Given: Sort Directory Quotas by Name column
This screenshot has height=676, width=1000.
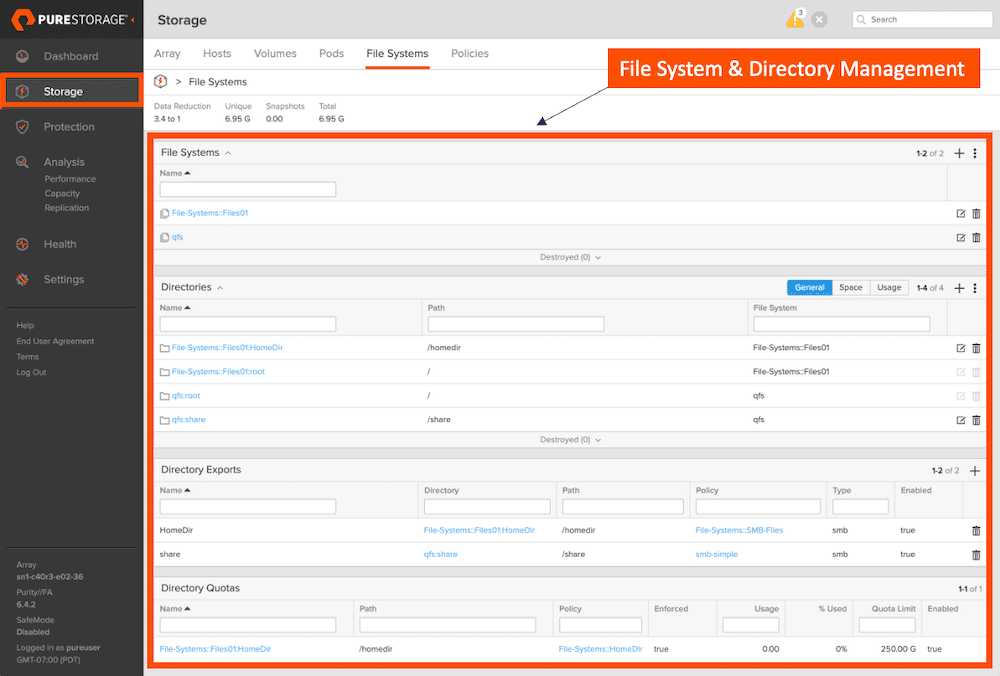Looking at the screenshot, I should pos(175,609).
